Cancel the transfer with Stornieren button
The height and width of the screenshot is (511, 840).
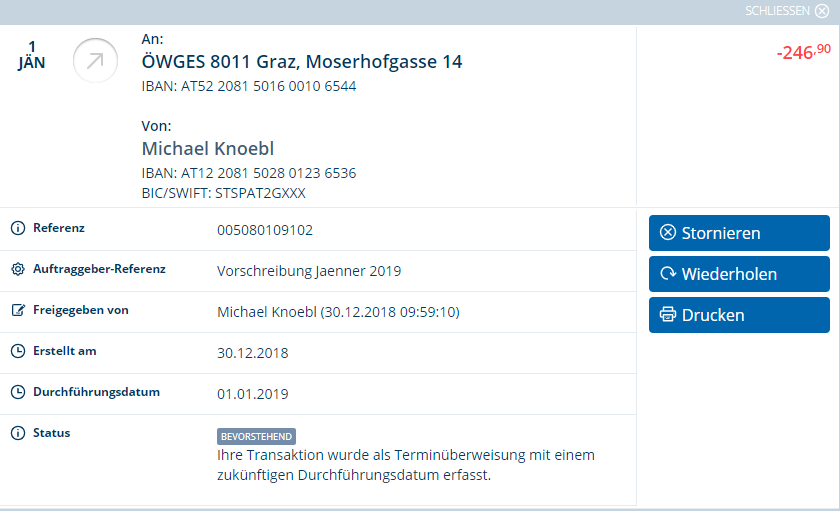[739, 233]
